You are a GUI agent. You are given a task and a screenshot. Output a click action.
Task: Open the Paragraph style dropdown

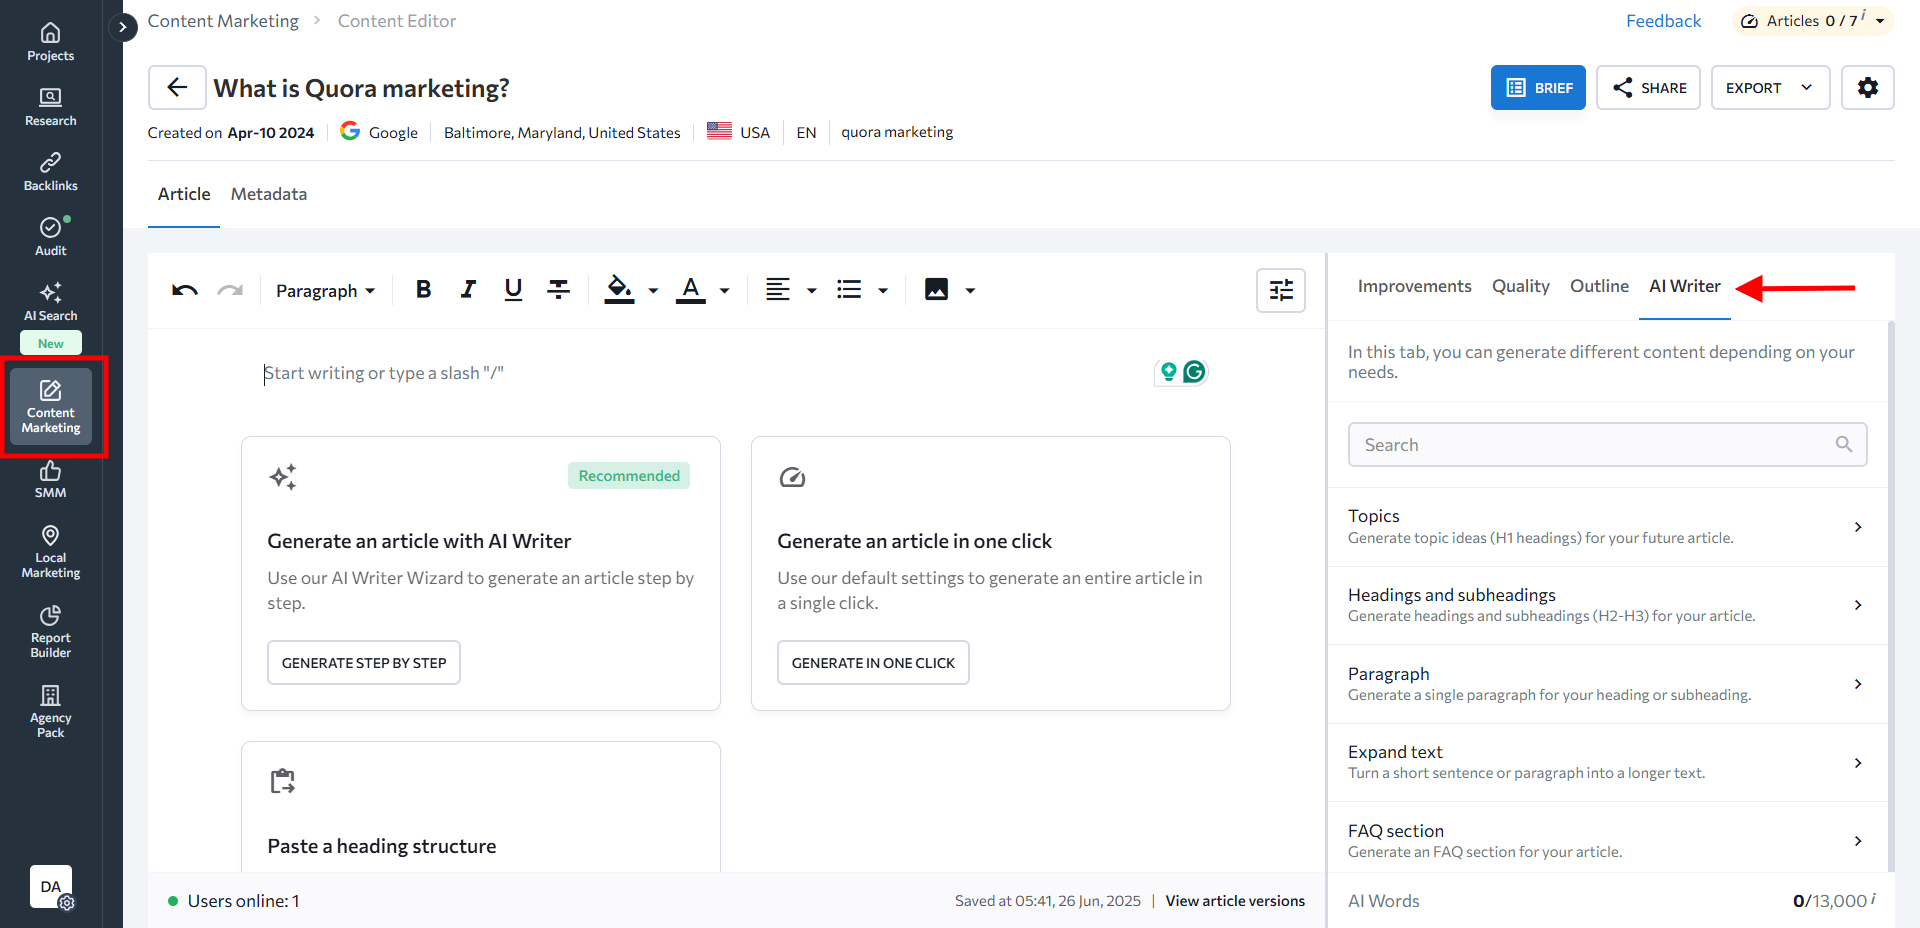[x=325, y=291]
